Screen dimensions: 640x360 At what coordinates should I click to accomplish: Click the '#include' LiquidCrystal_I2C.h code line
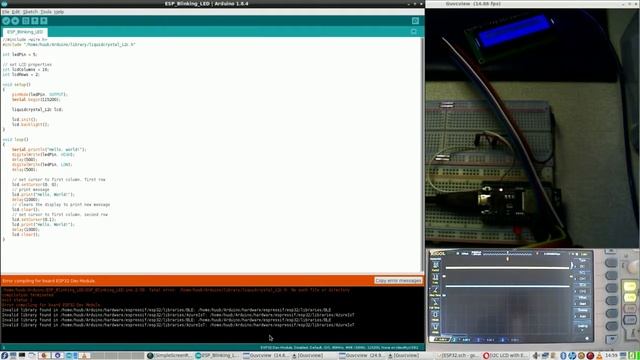pos(69,44)
